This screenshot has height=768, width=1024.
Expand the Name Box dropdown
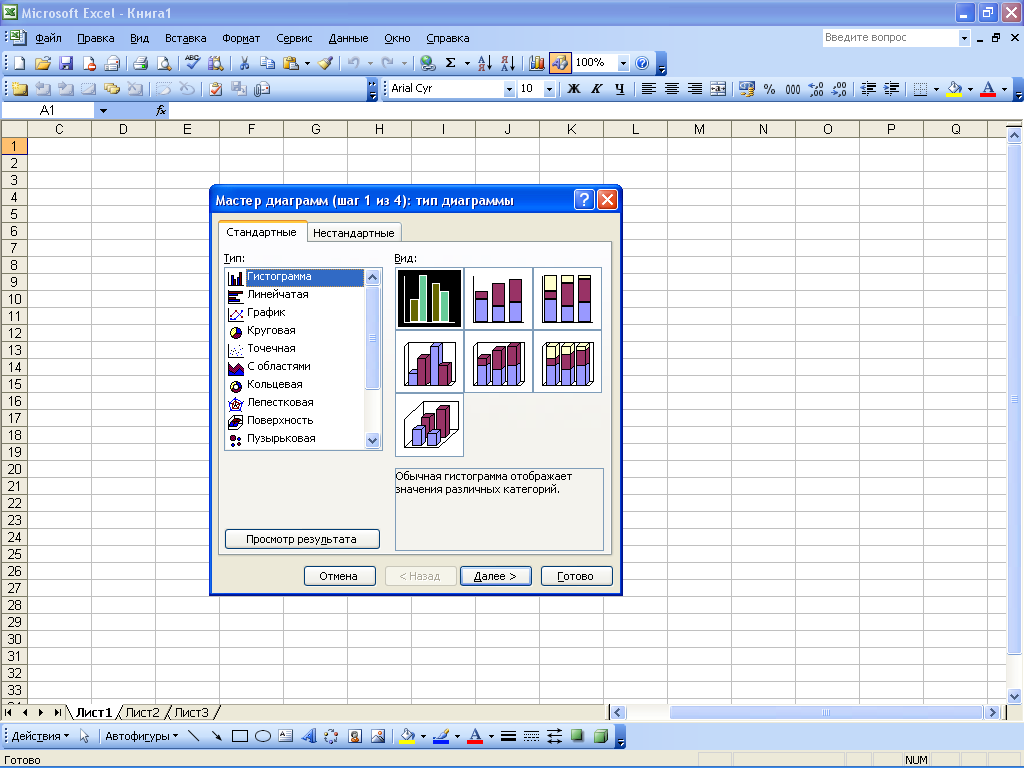click(x=103, y=111)
